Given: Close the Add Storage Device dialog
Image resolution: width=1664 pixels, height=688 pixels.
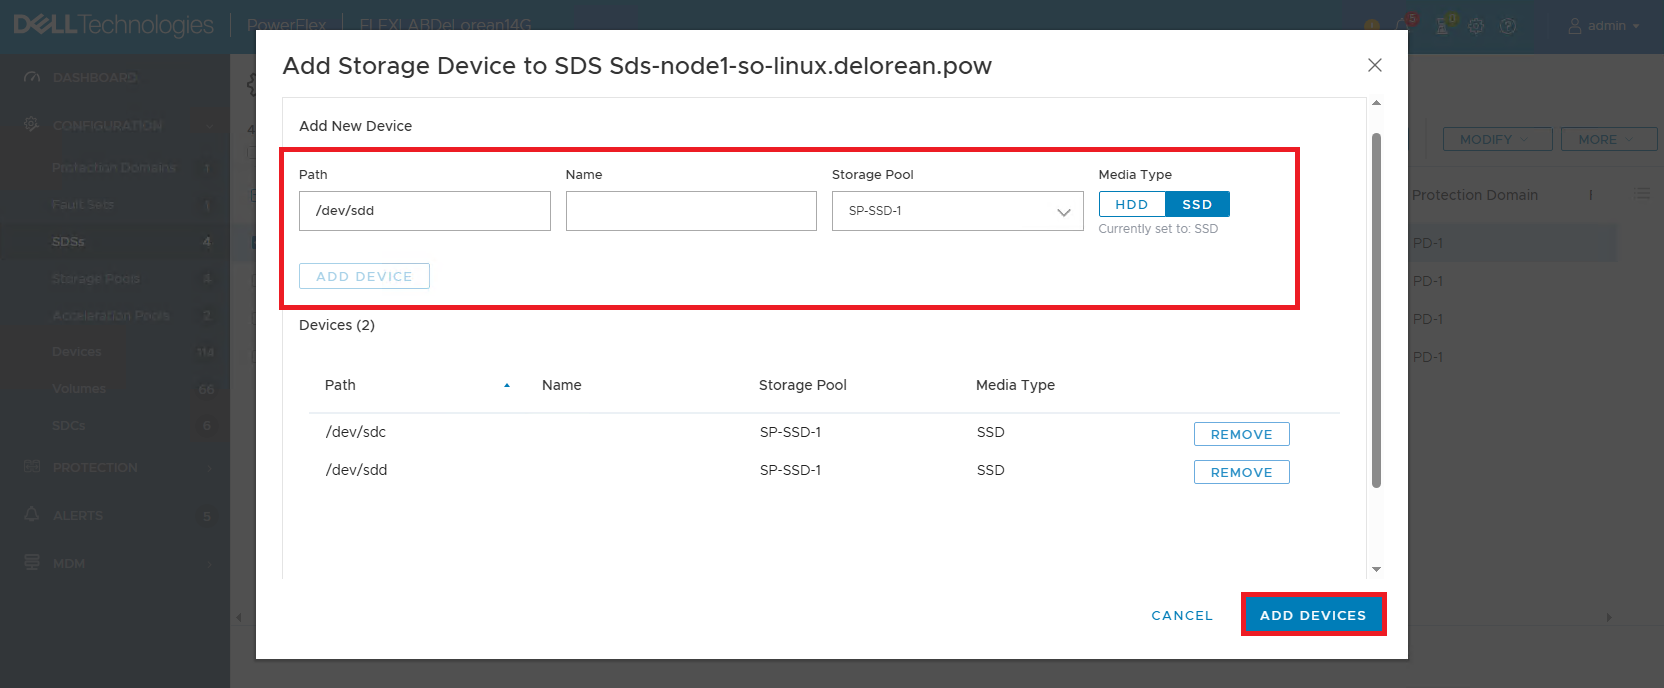Looking at the screenshot, I should pos(1375,65).
